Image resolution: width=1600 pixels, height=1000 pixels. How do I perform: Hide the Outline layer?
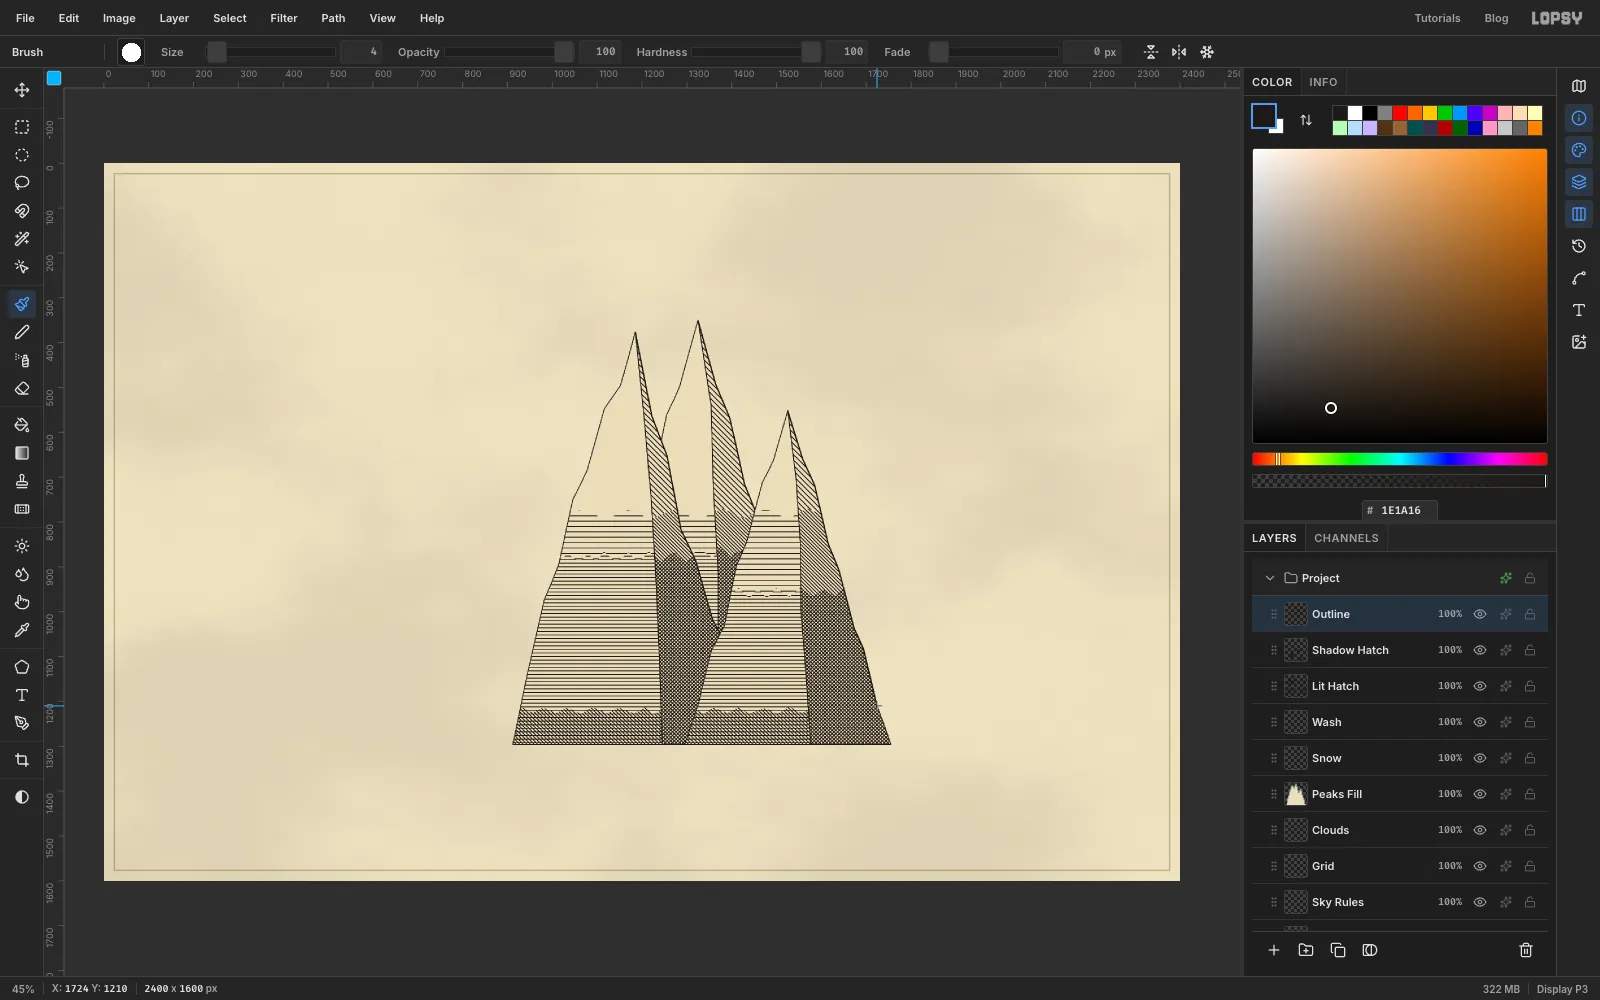(x=1480, y=614)
